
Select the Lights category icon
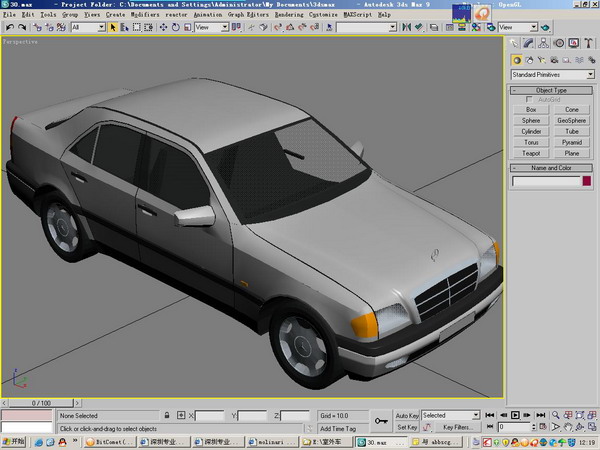(x=540, y=60)
